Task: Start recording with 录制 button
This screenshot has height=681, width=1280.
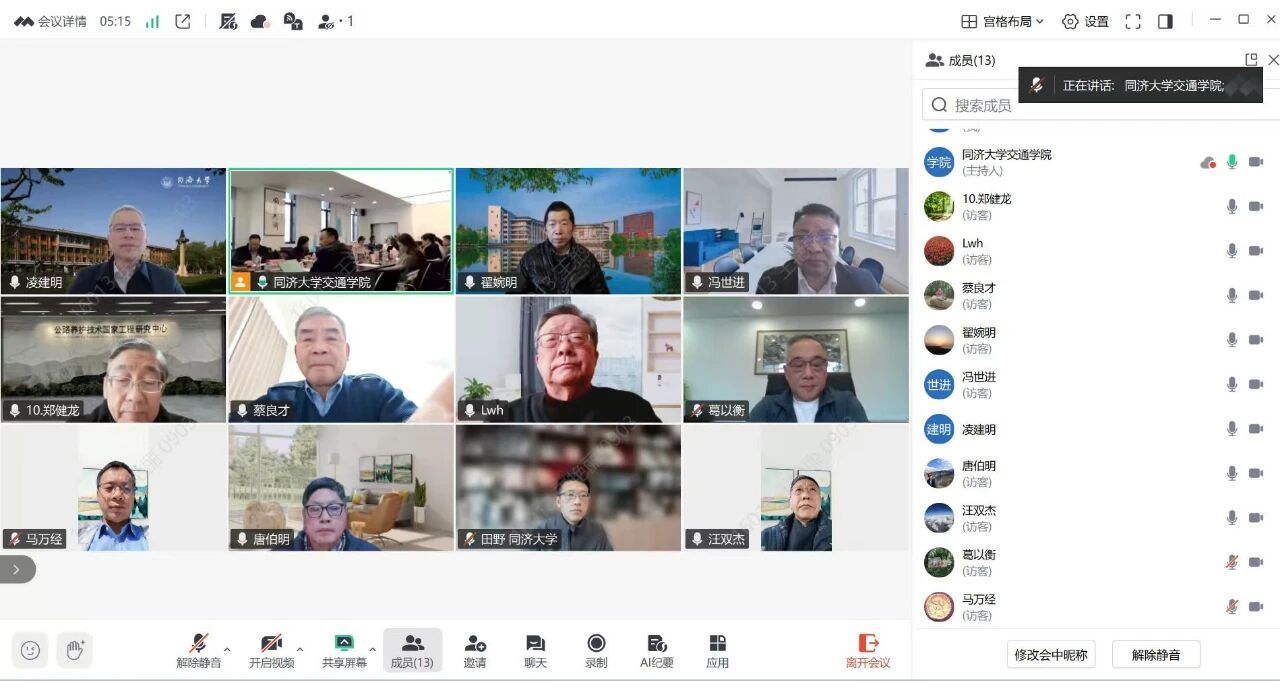Action: tap(596, 650)
